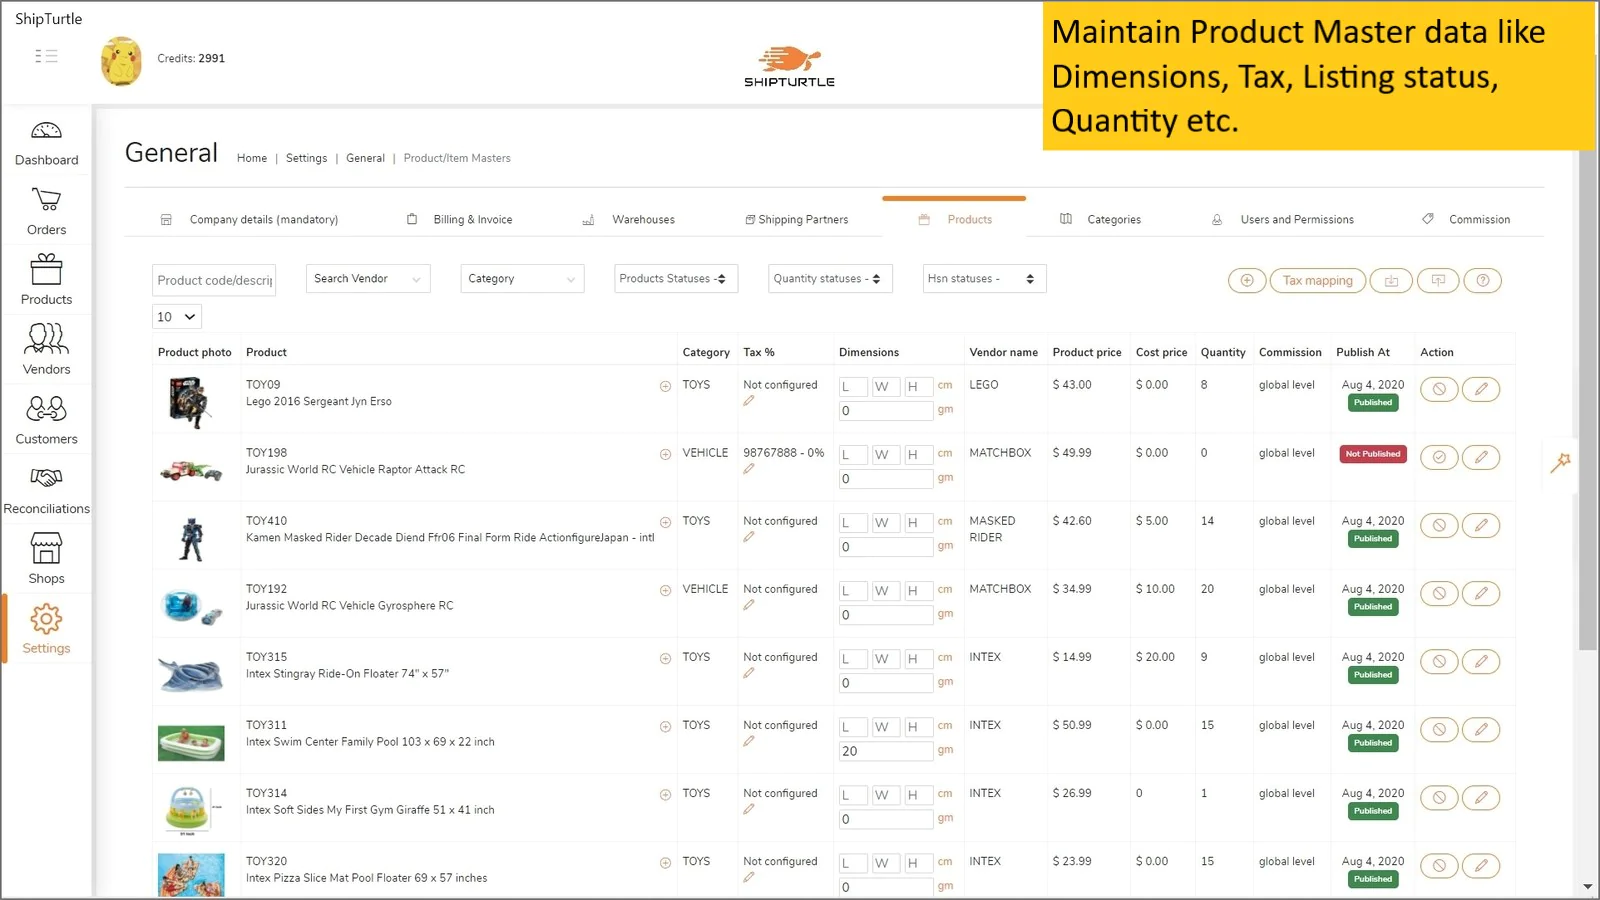
Task: Click weight field showing 20 for TOY311
Action: coord(885,751)
